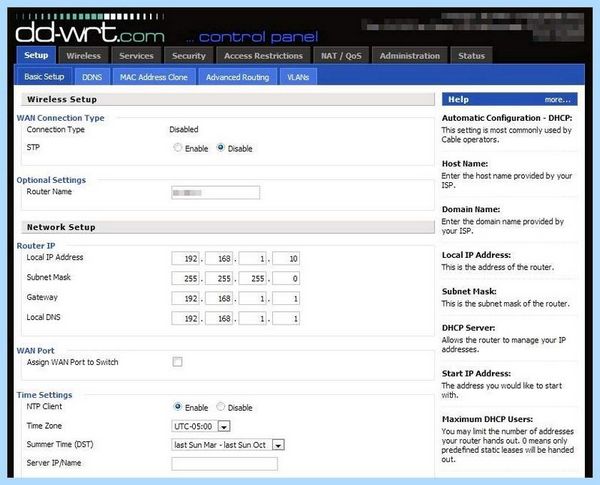Switch to the Wireless tab
Viewport: 600px width, 485px height.
pos(83,56)
